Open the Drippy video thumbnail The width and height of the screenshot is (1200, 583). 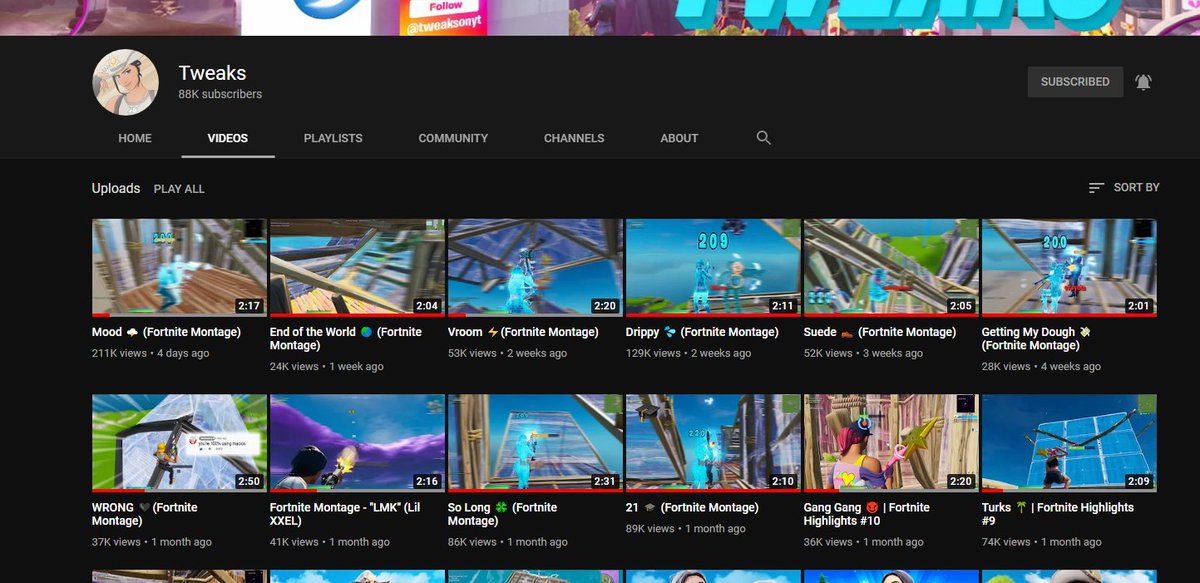tap(713, 267)
